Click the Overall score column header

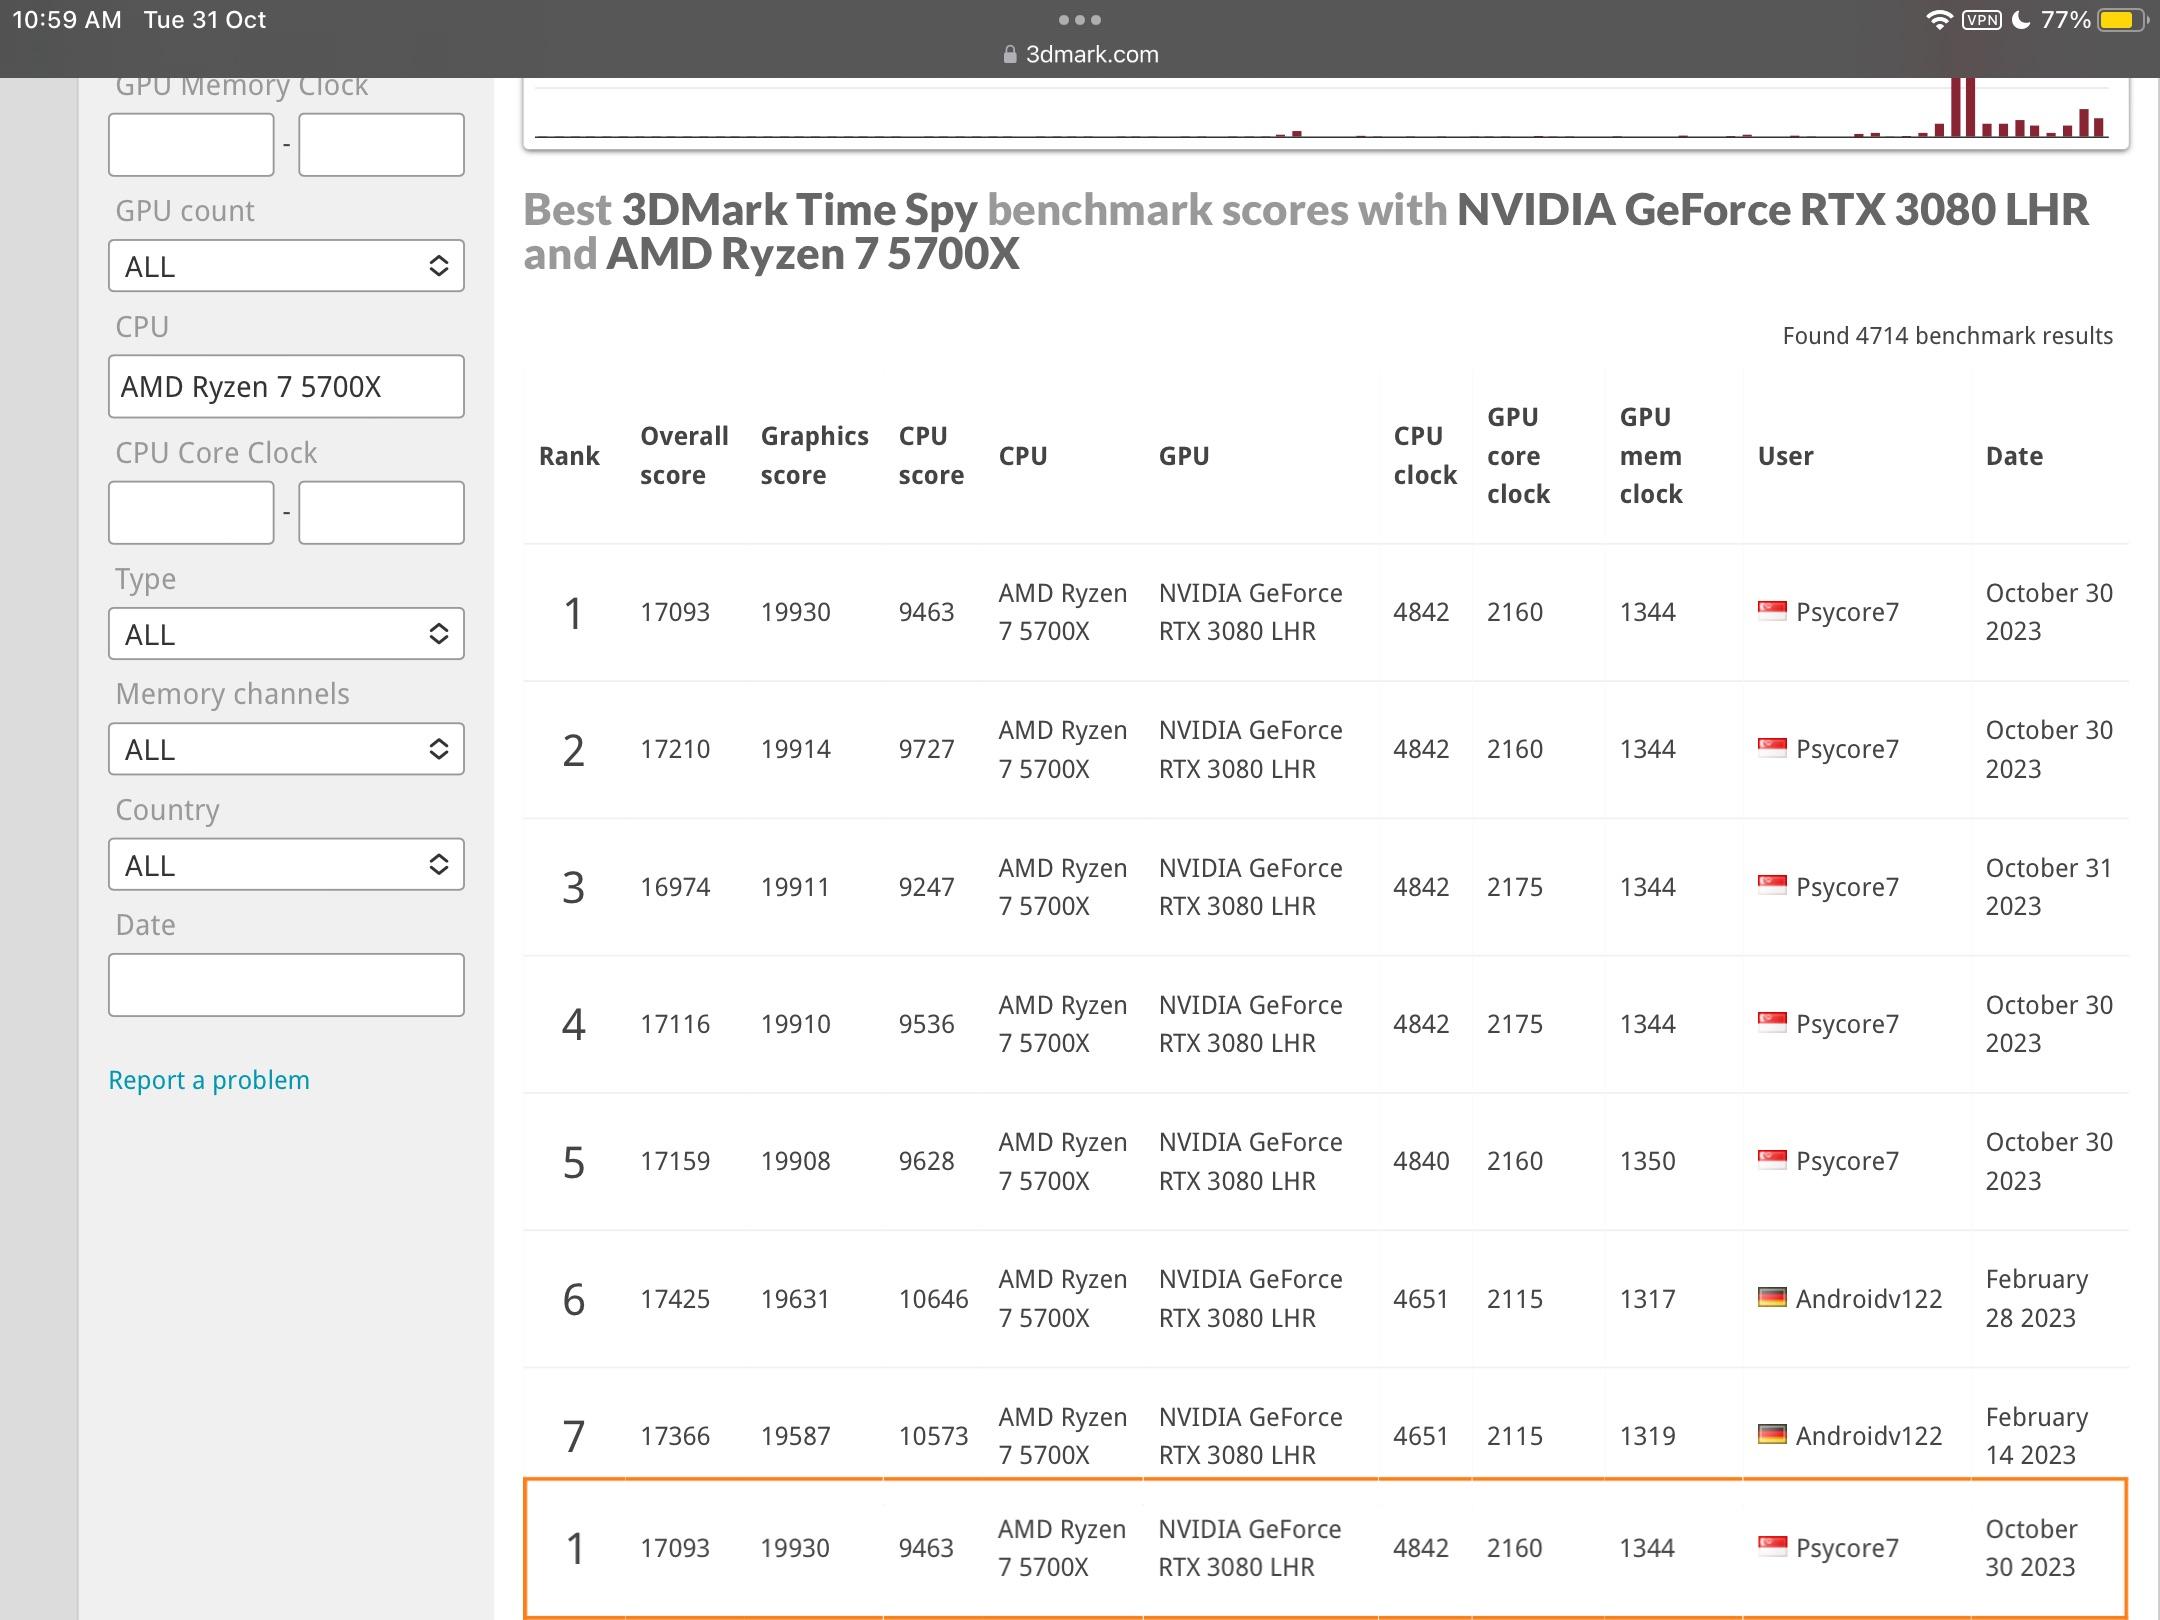click(684, 456)
